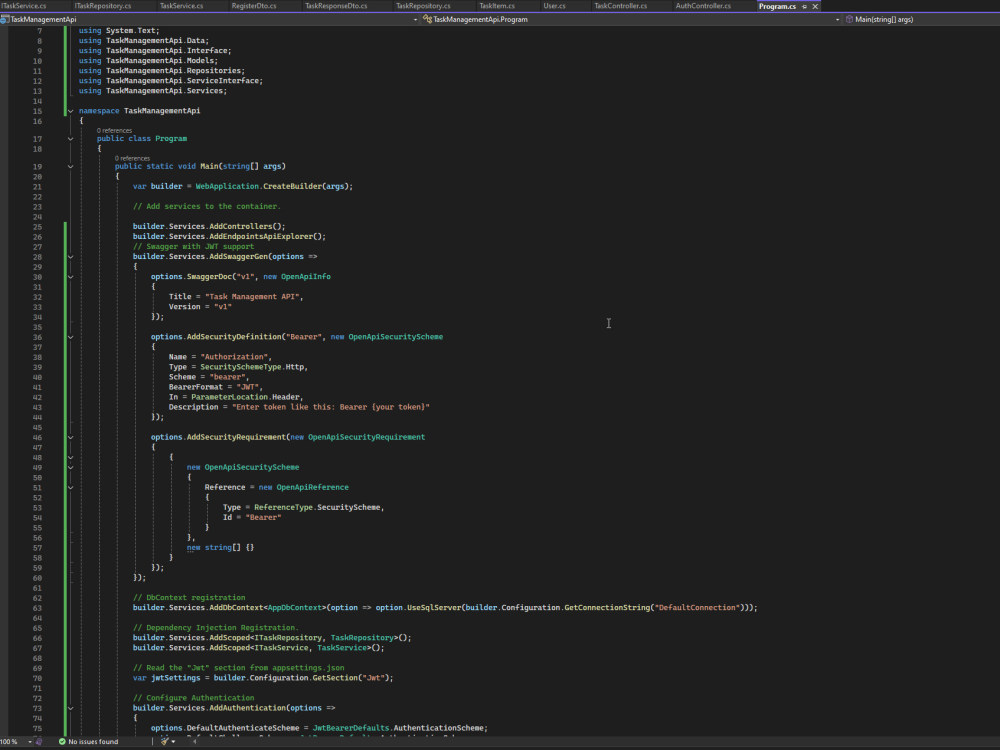Switch to the User.cs tab

[554, 6]
